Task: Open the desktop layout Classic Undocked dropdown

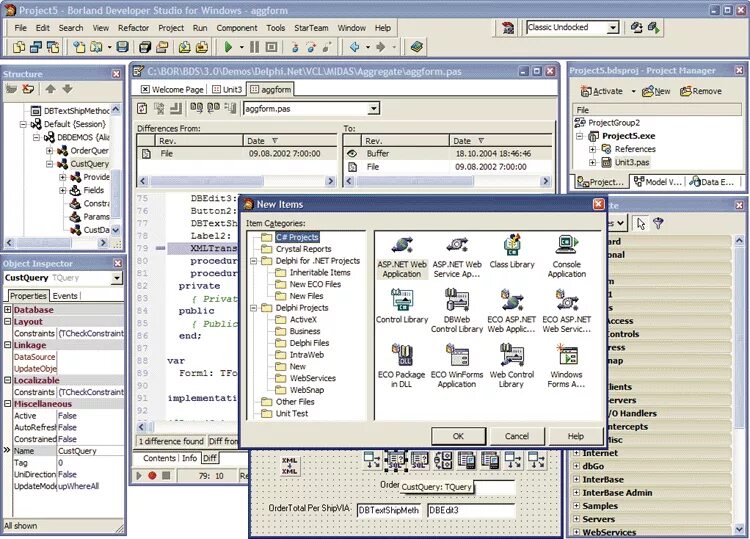Action: (x=613, y=28)
